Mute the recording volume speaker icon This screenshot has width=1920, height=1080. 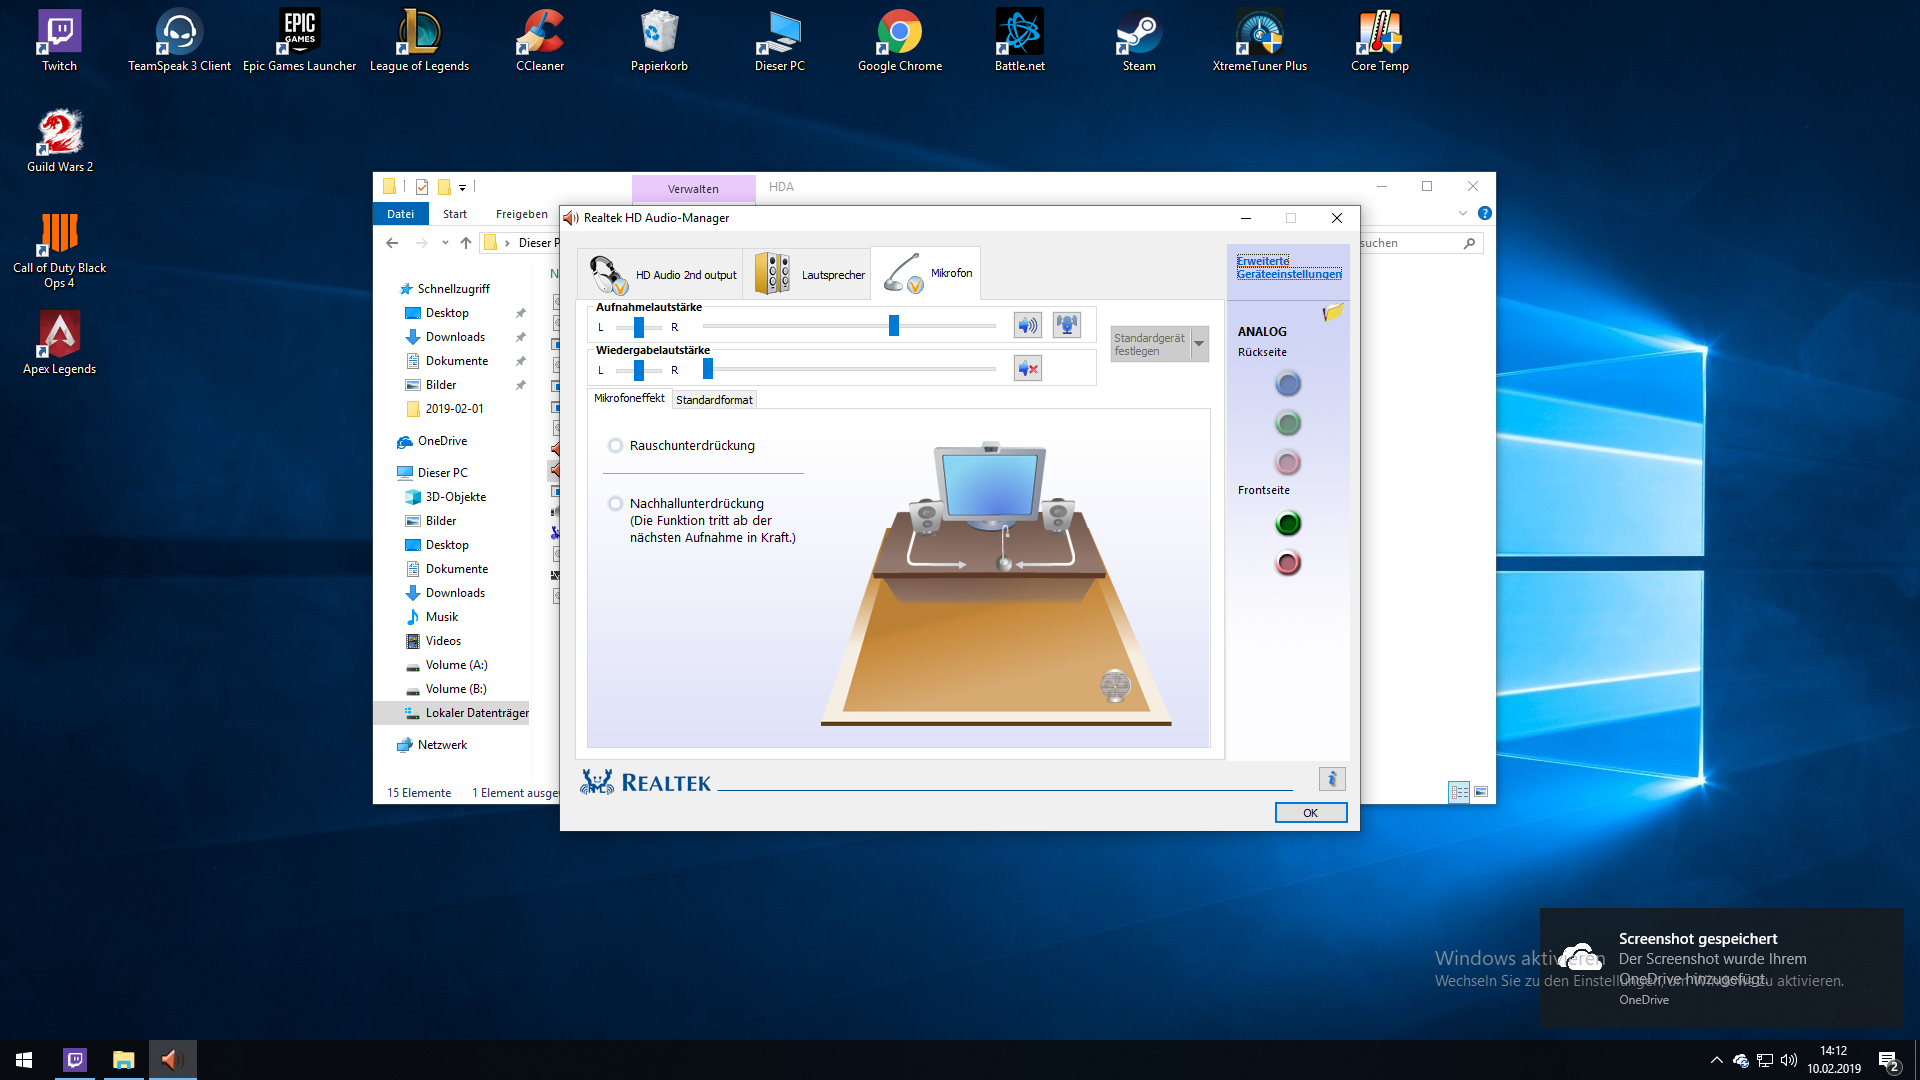point(1027,325)
